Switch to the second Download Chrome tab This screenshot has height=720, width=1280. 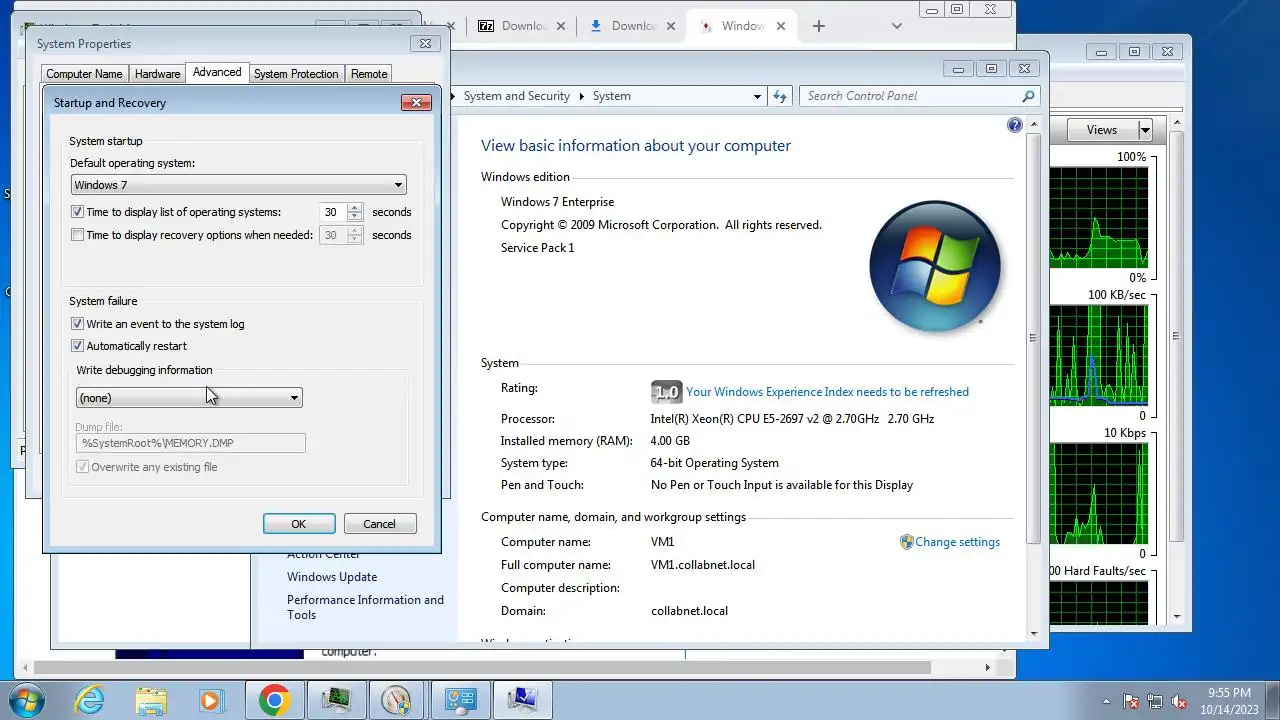[633, 26]
